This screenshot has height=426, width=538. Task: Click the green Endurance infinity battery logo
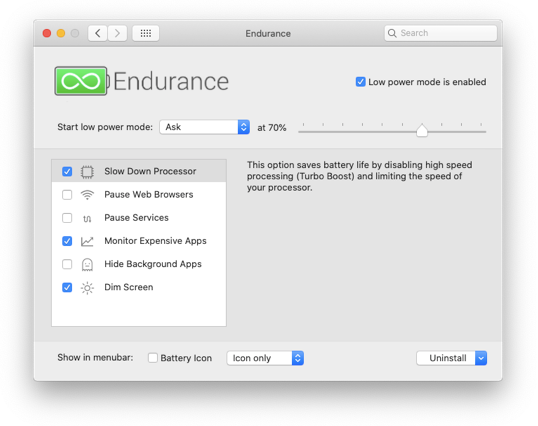click(x=82, y=81)
